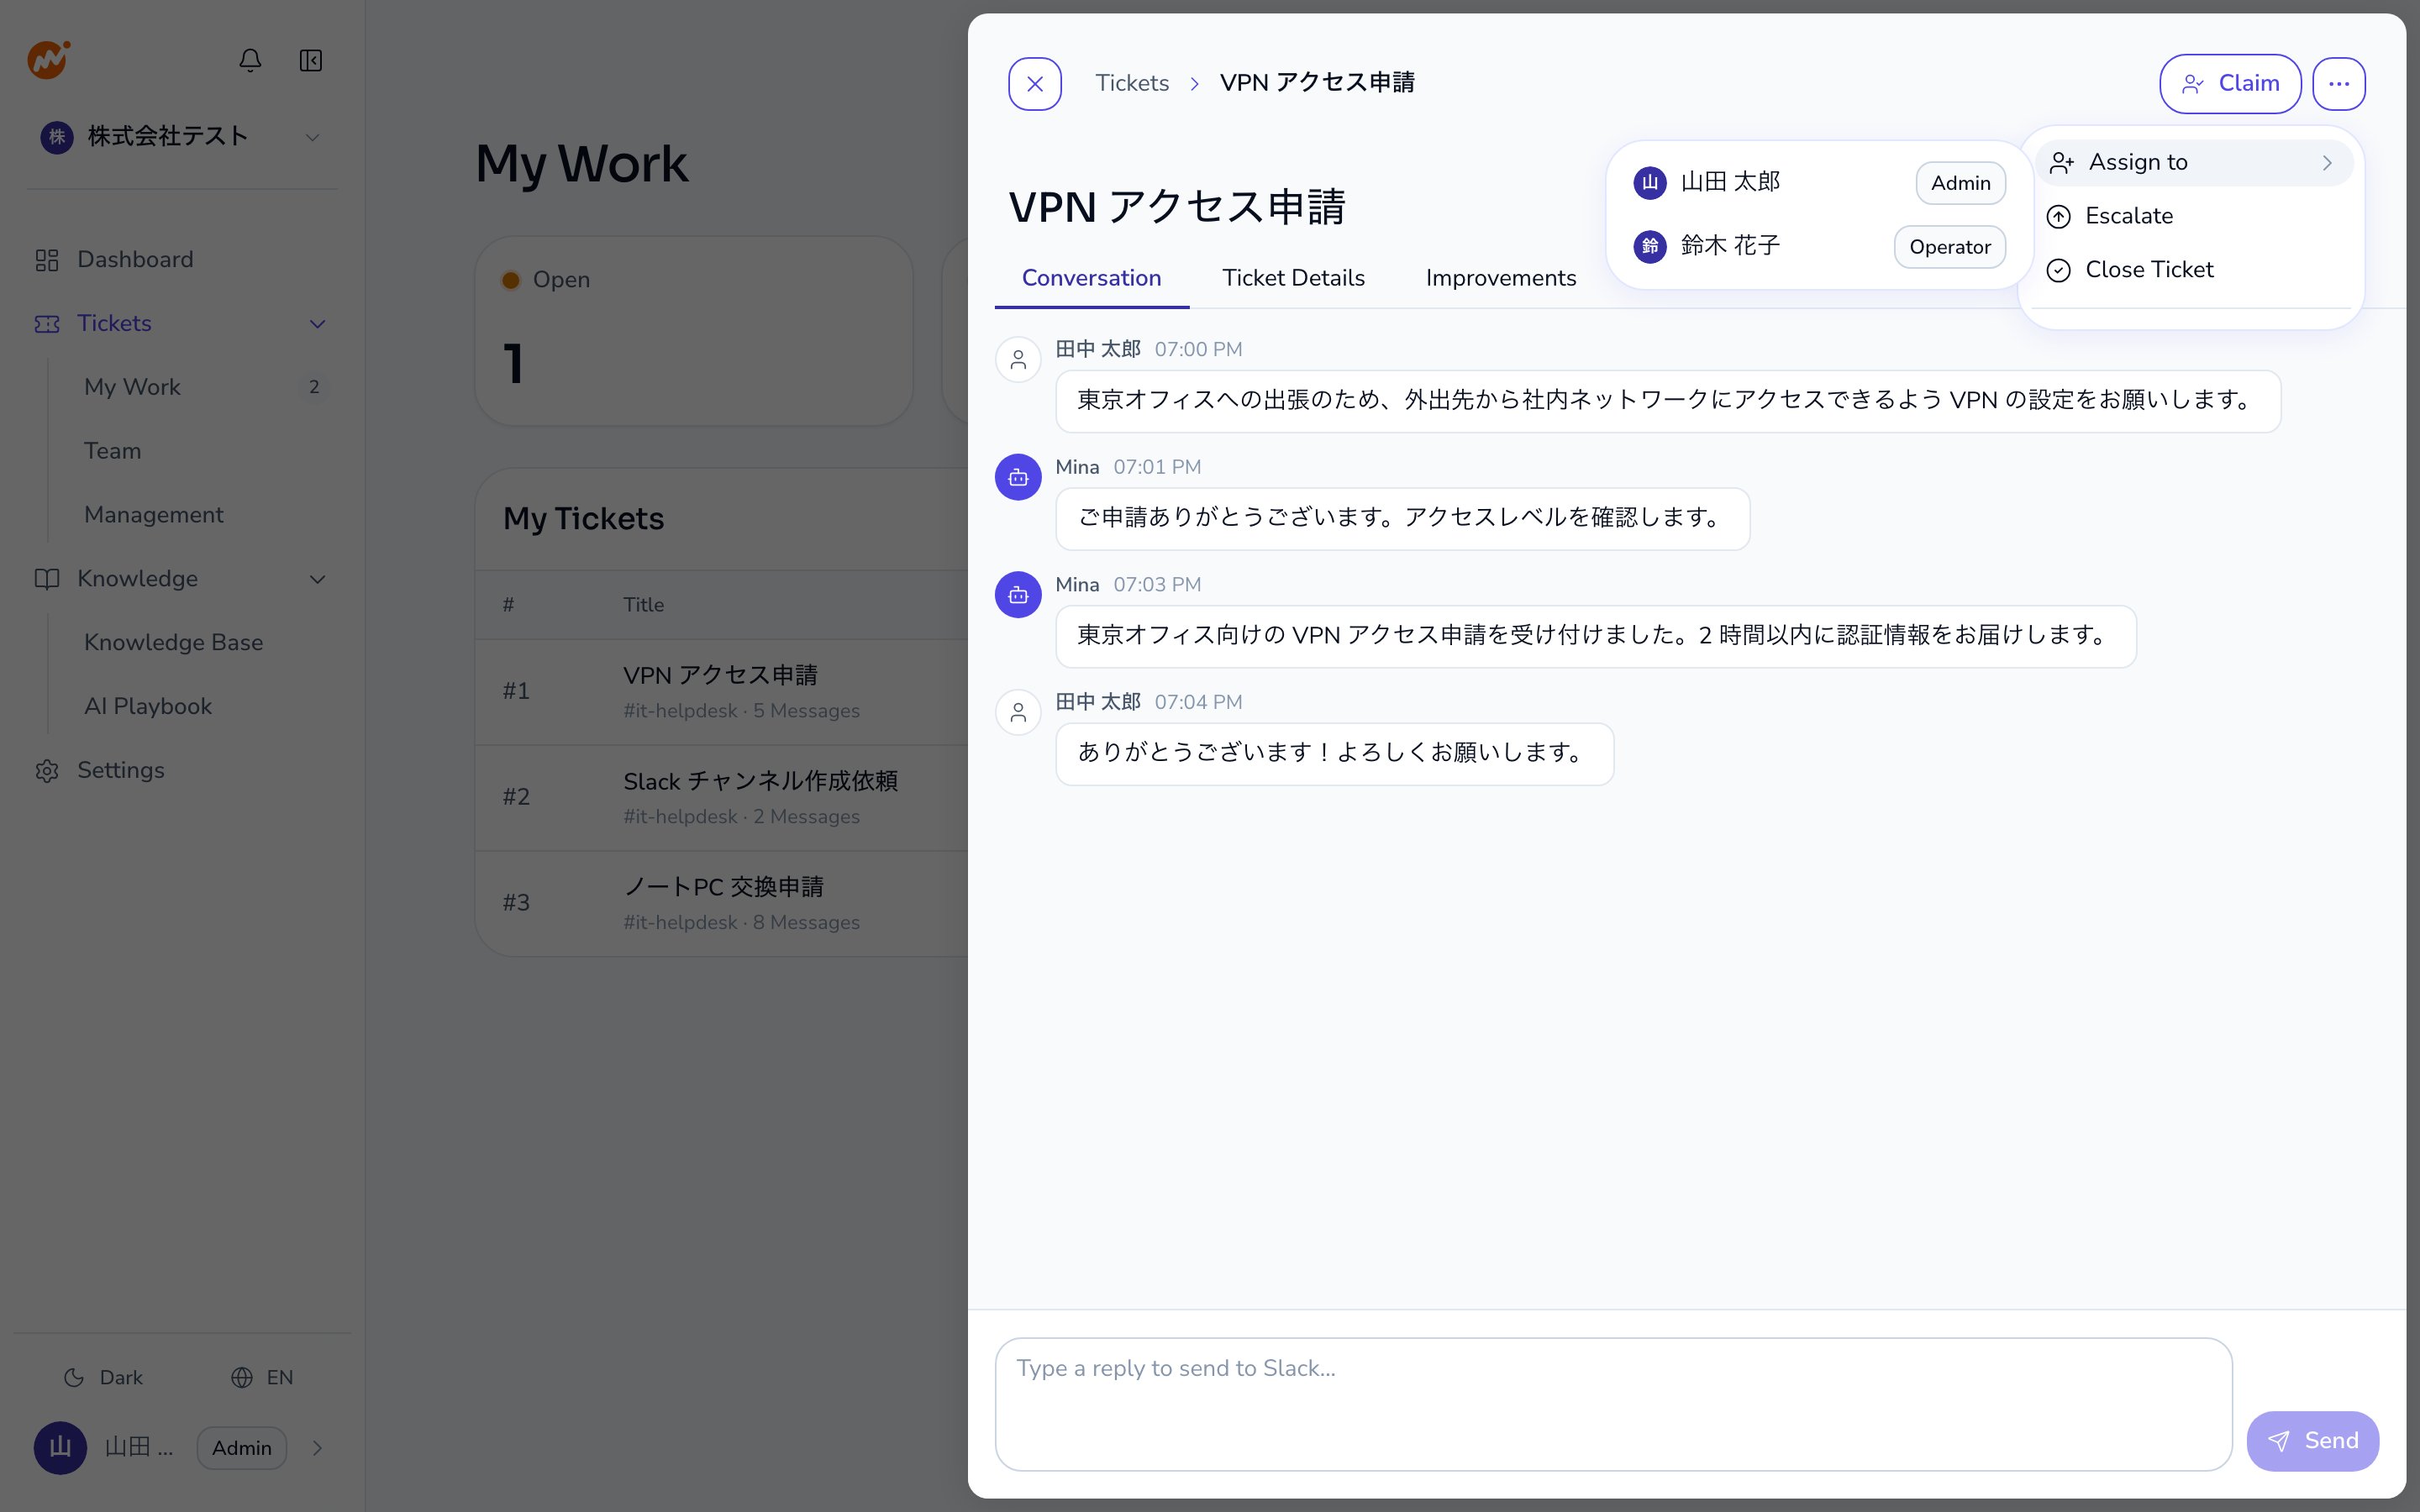Click 田中 太郎 avatar at 07:00 PM
This screenshot has width=2420, height=1512.
[1018, 360]
